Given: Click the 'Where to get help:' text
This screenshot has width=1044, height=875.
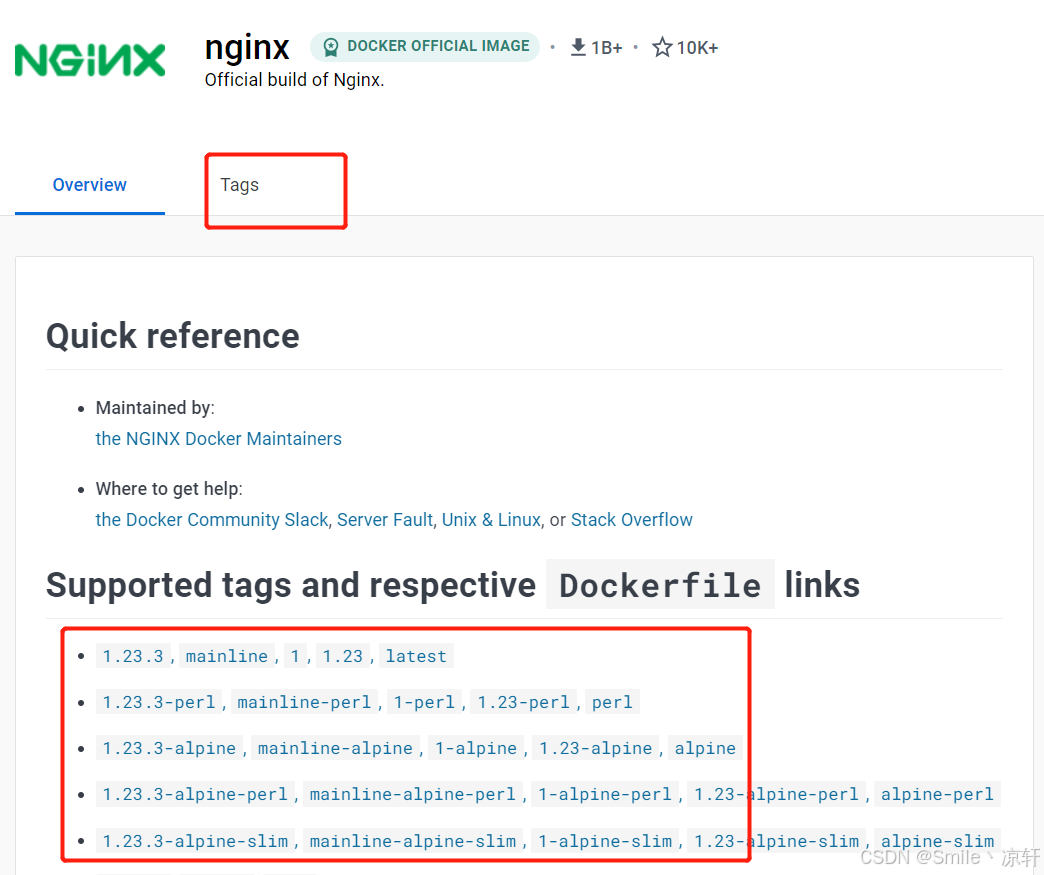Looking at the screenshot, I should [169, 489].
